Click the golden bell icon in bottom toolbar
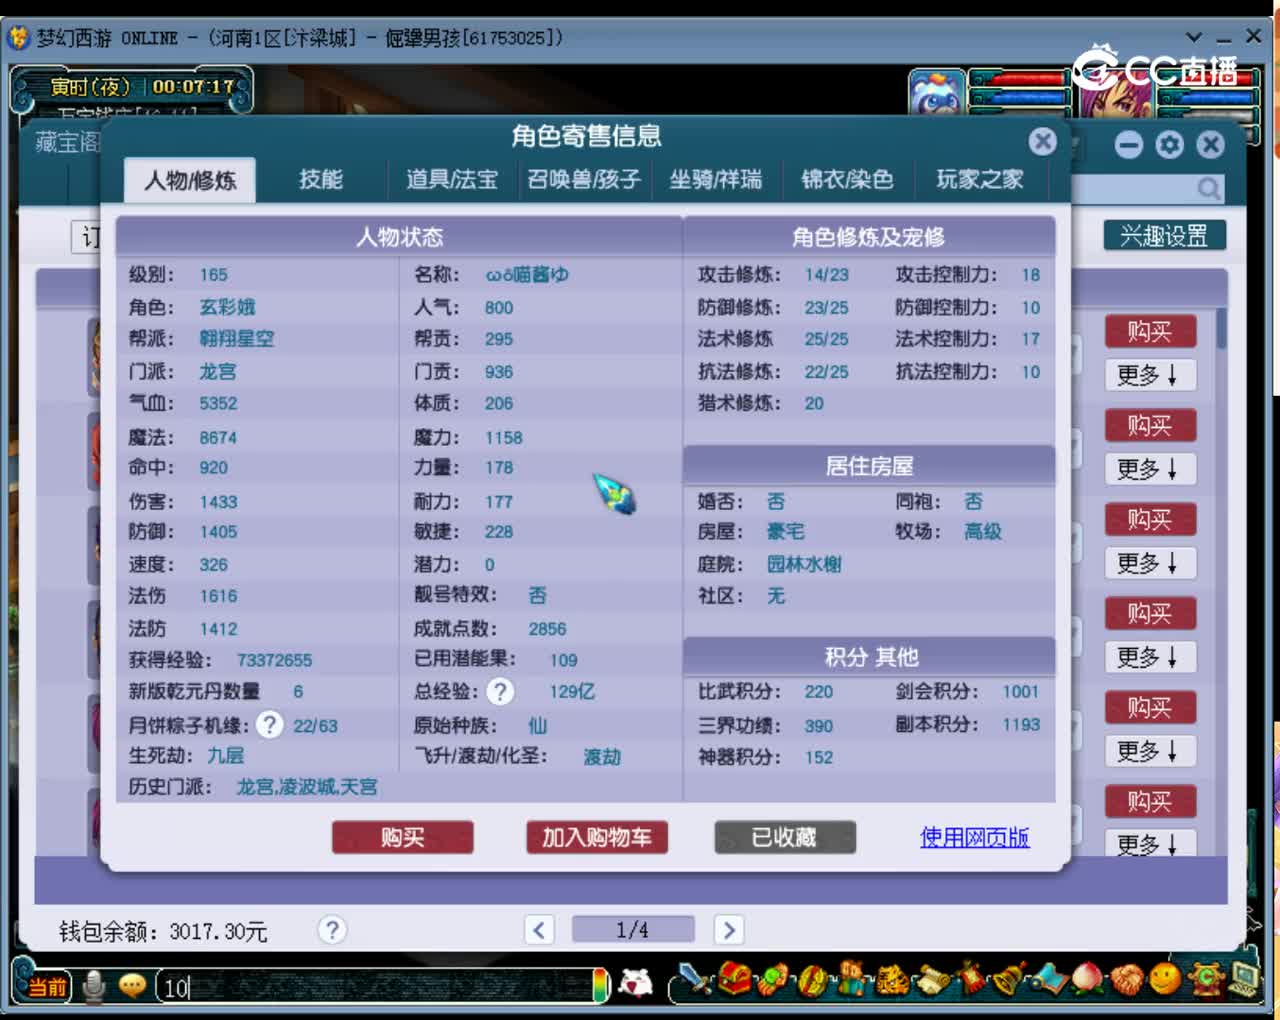This screenshot has width=1280, height=1020. pos(1010,979)
